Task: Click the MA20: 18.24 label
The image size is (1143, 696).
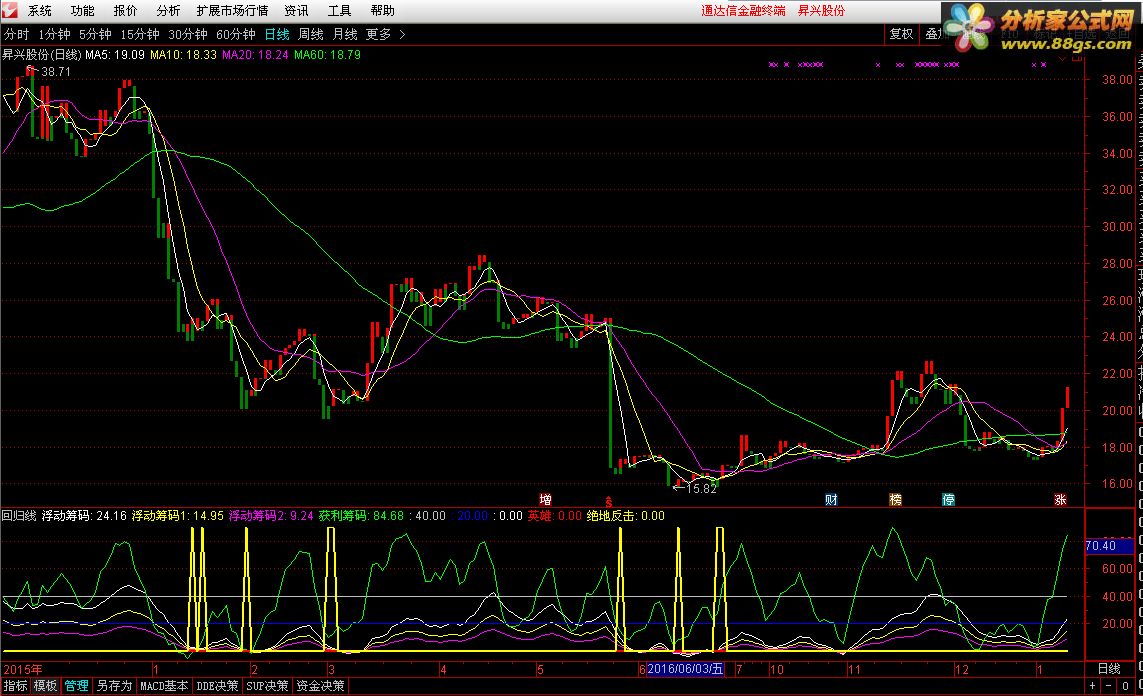Action: click(255, 55)
